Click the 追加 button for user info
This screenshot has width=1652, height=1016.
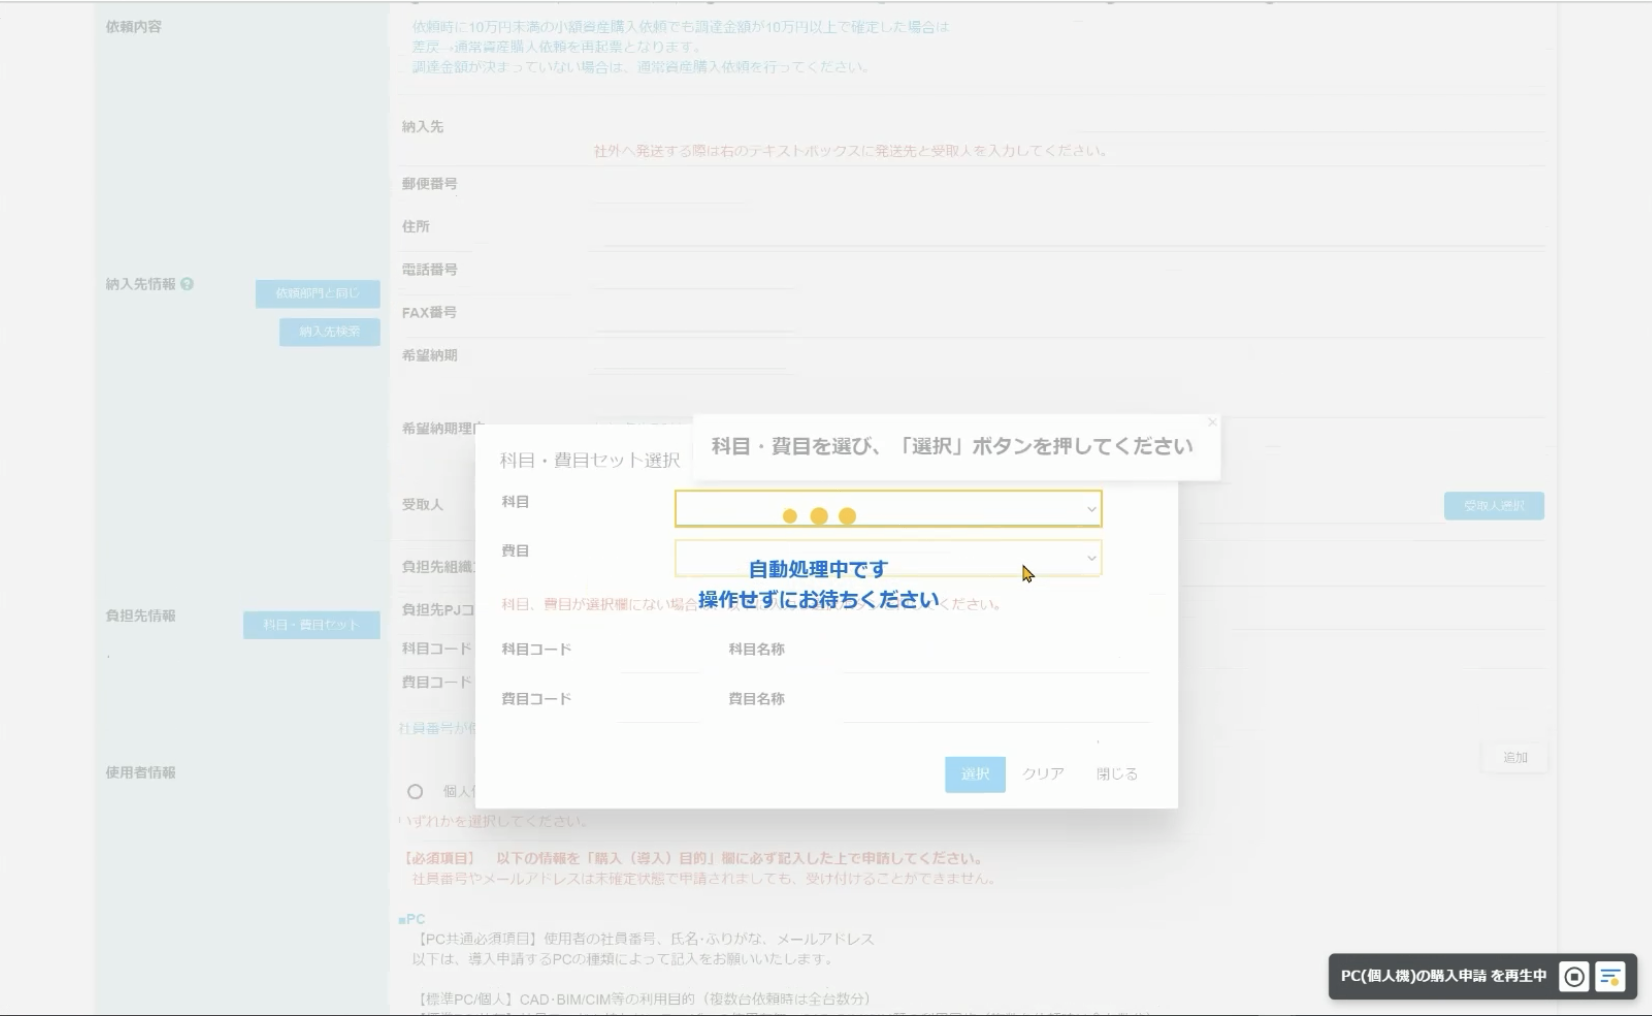tap(1514, 758)
